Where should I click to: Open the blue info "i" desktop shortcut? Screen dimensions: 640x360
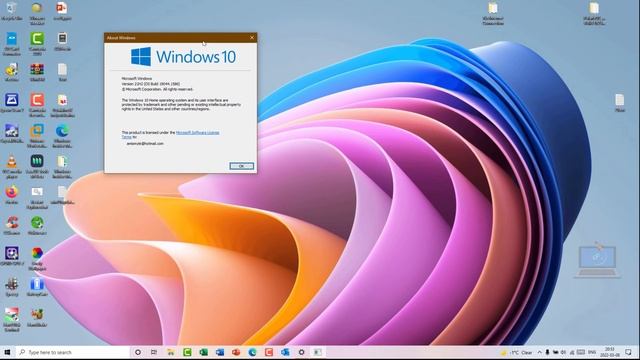37,287
